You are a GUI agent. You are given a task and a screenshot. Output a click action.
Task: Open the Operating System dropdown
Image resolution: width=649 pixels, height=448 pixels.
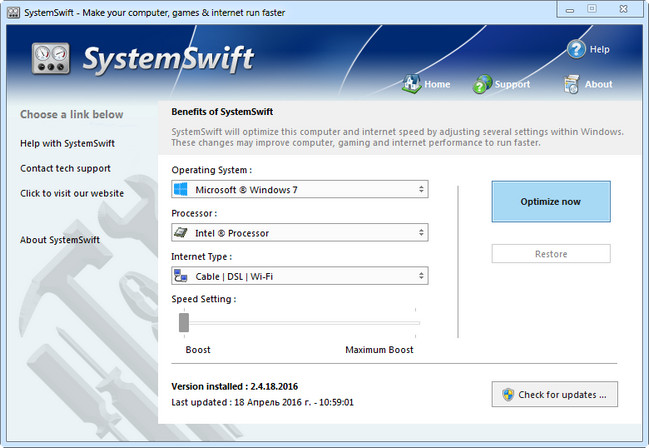point(300,189)
